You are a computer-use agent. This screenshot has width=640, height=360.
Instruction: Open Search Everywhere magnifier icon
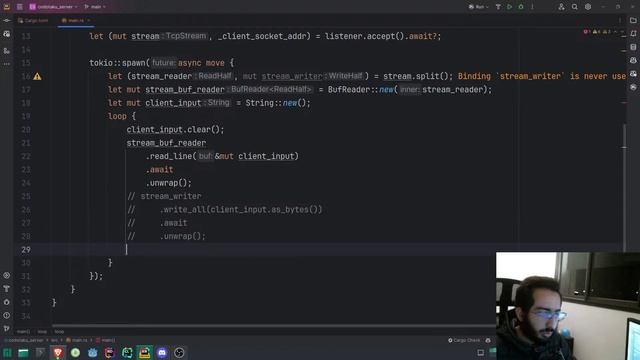[x=575, y=7]
